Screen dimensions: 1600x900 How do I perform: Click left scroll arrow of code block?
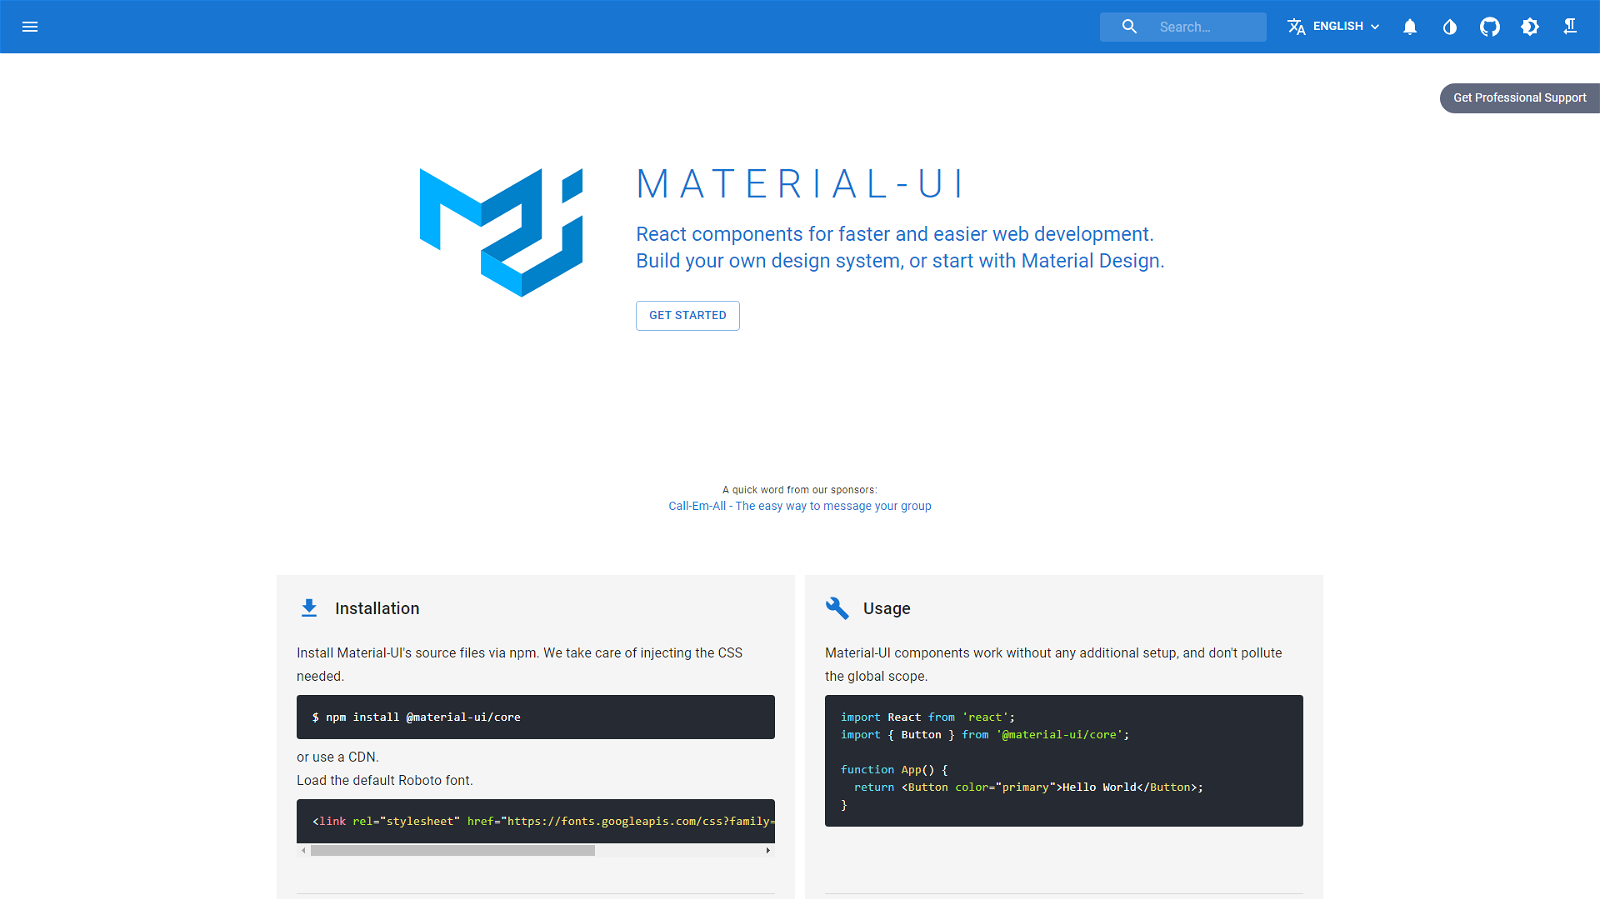(304, 851)
